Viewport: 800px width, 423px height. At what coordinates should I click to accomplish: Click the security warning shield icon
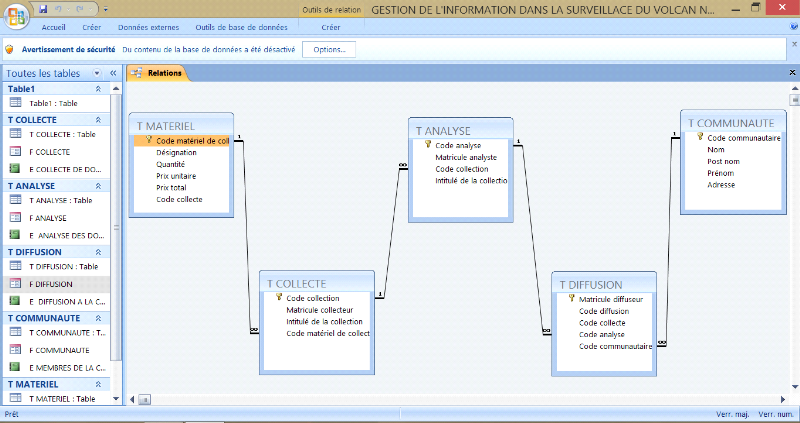[x=10, y=48]
